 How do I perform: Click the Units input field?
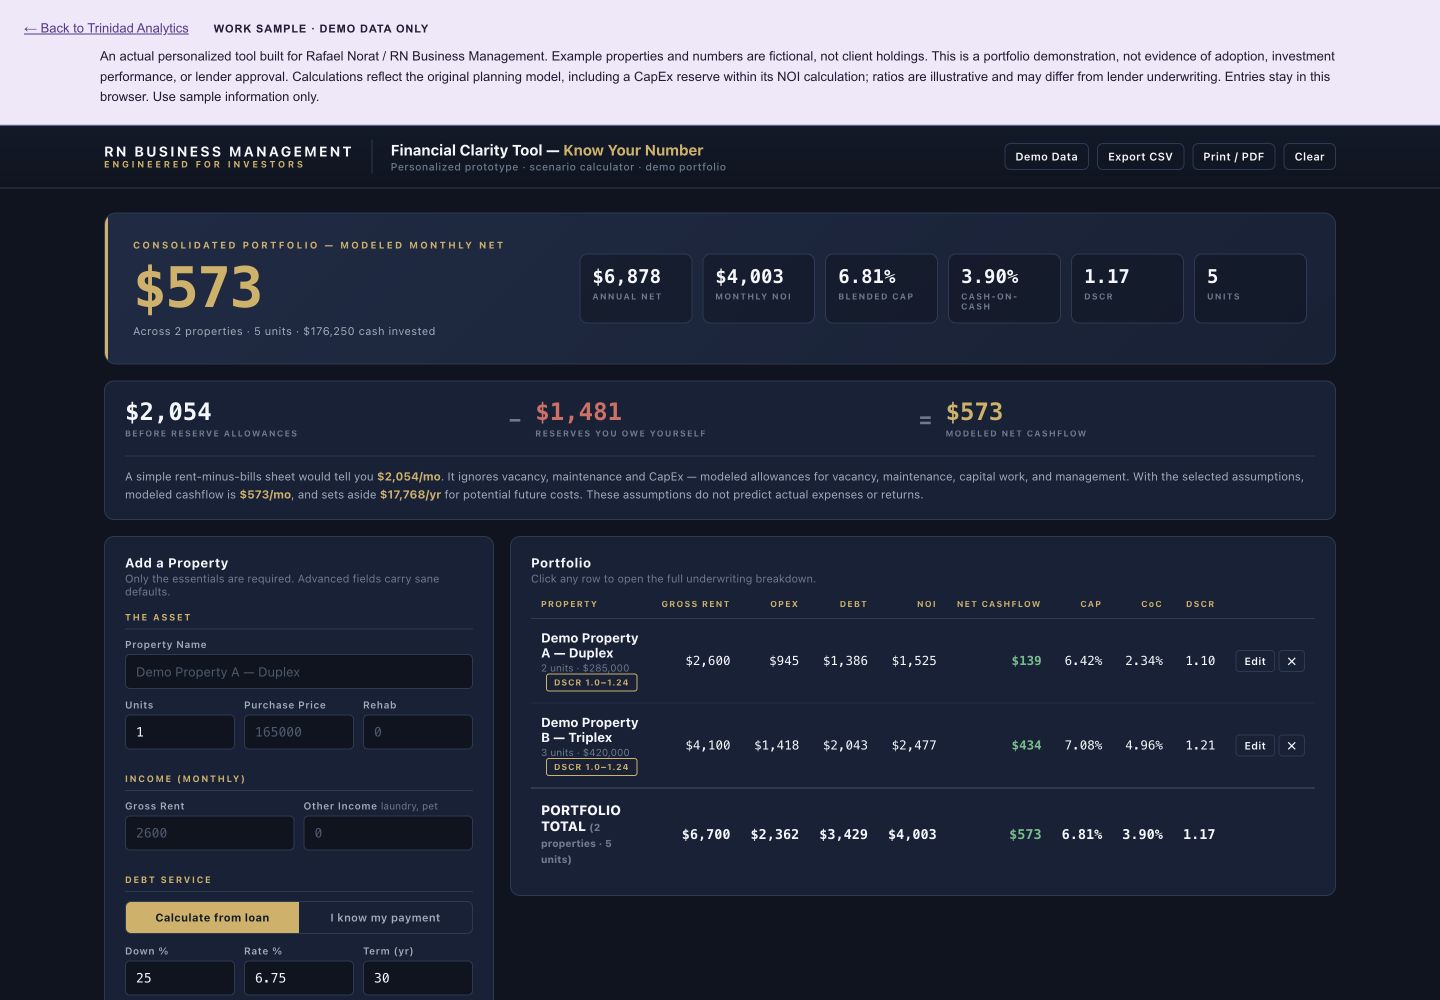coord(180,732)
